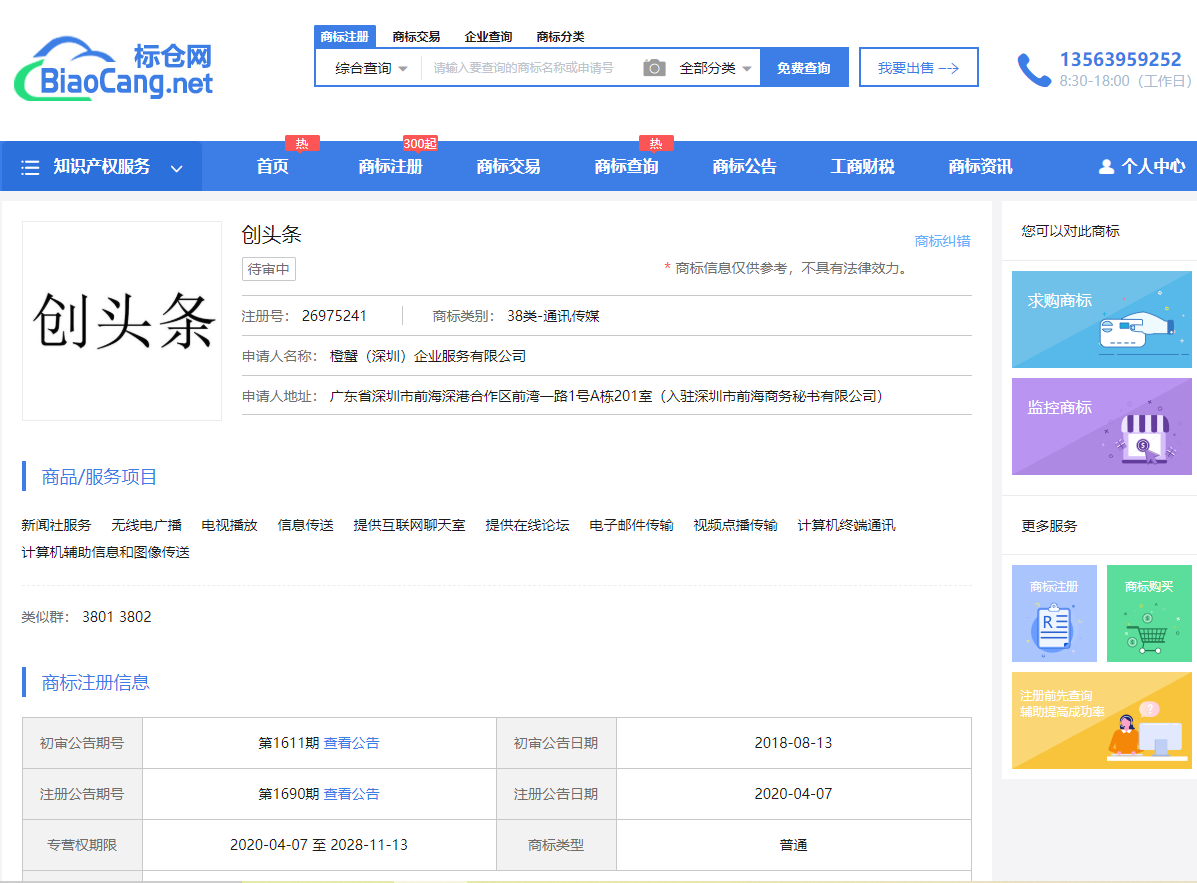Click the 计算机辅助信息和图像传送 service item
The width and height of the screenshot is (1197, 883).
[105, 552]
